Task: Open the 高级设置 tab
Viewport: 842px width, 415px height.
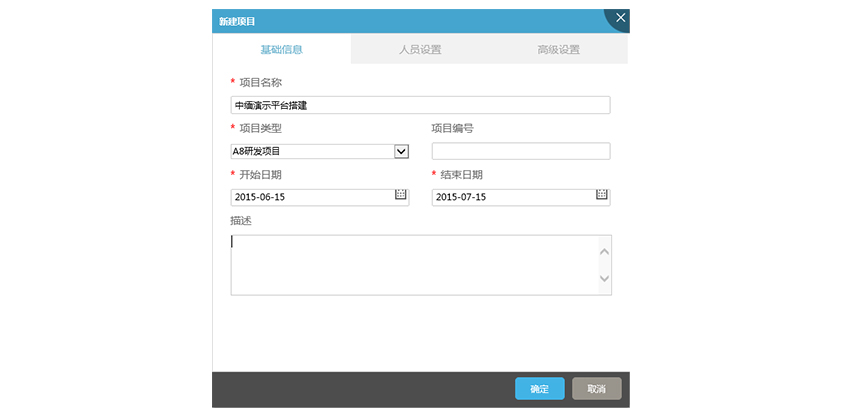Action: click(x=558, y=49)
